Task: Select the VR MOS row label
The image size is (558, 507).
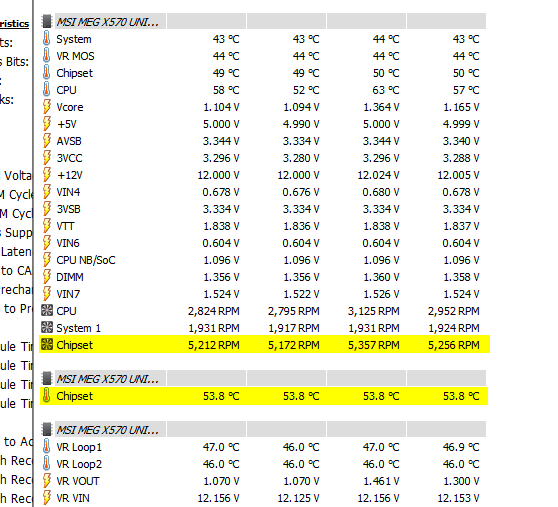Action: click(75, 56)
